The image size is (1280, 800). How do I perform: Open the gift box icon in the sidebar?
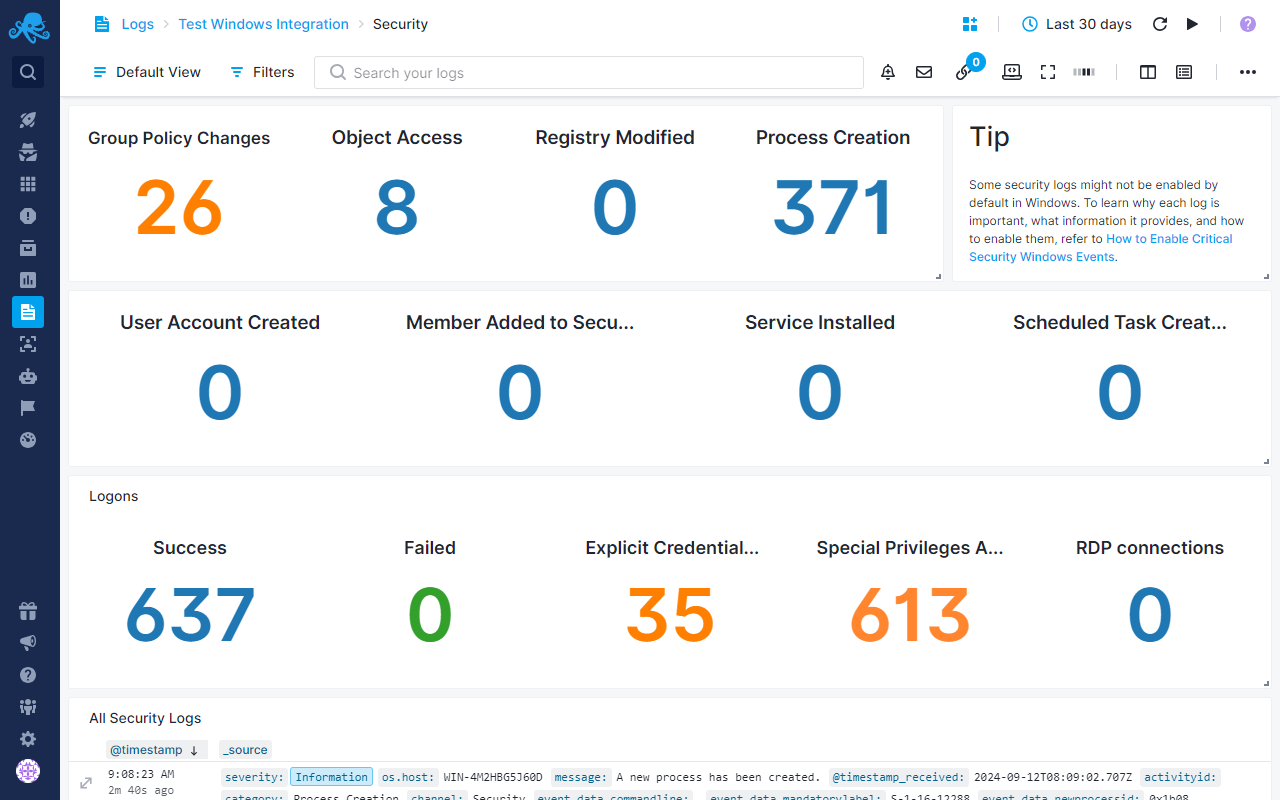click(28, 611)
